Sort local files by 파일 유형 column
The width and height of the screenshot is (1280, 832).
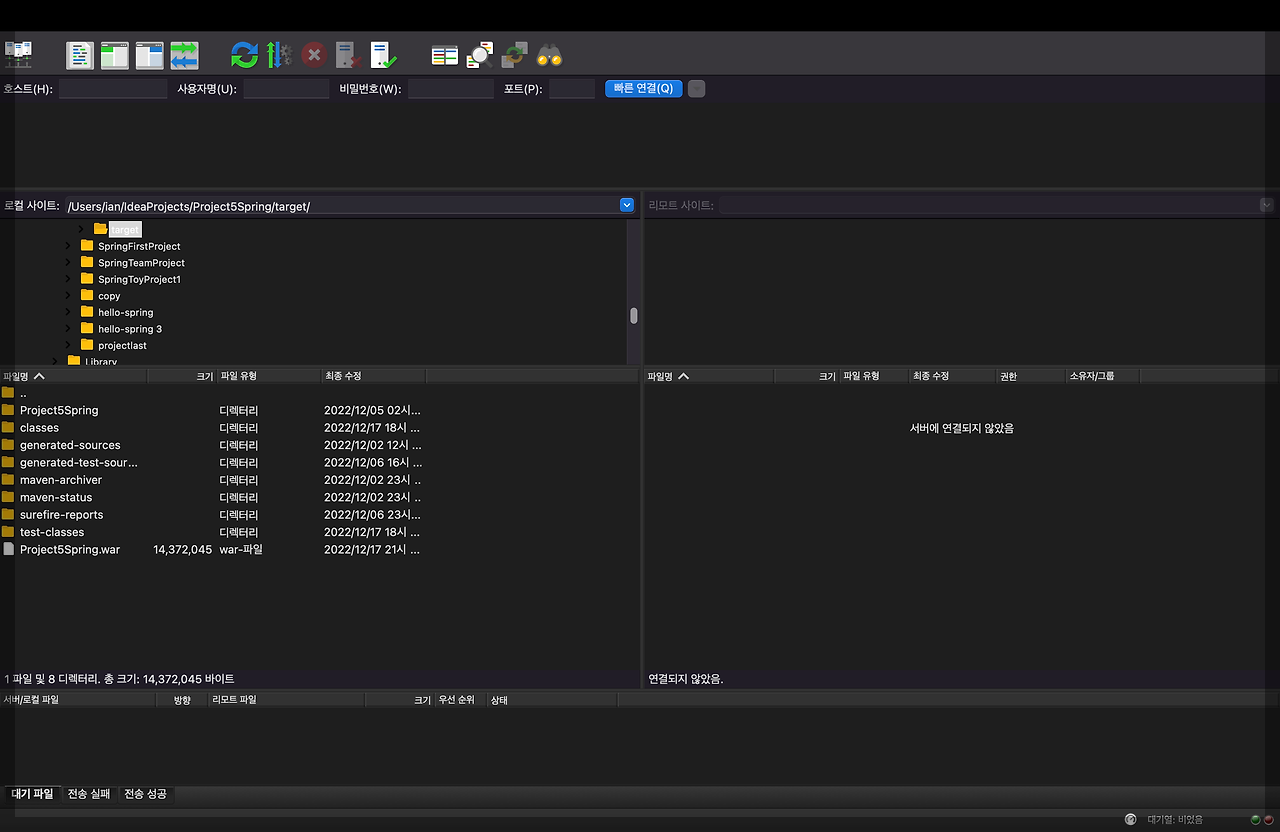[269, 376]
